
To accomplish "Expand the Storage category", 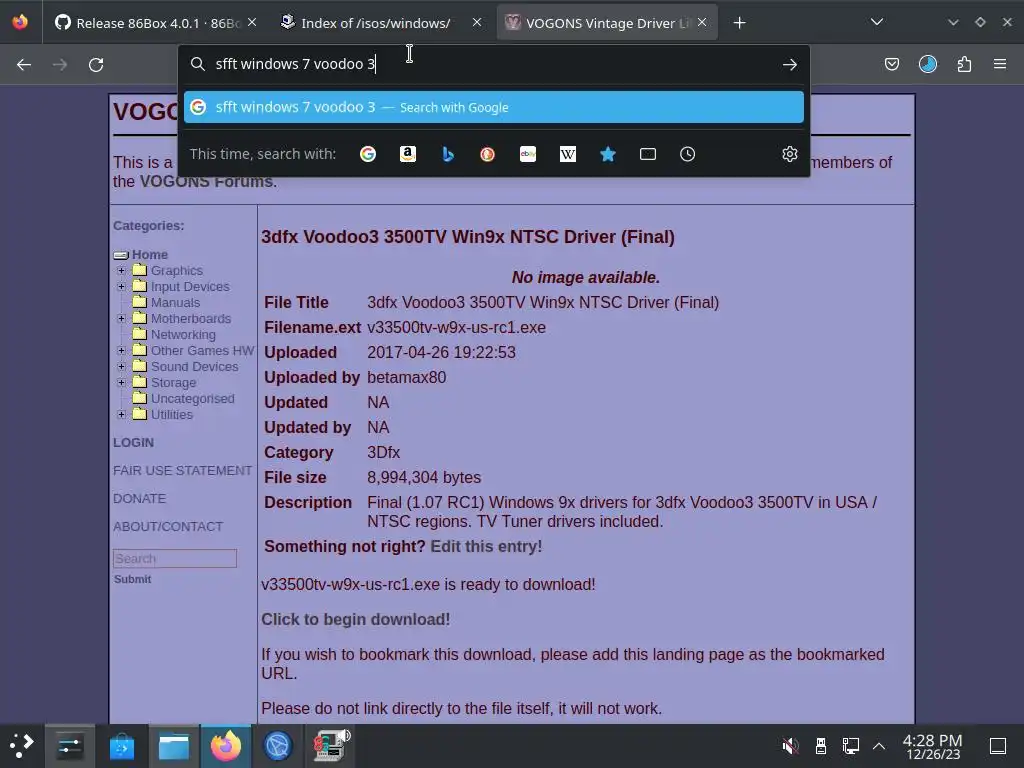I will (x=121, y=383).
